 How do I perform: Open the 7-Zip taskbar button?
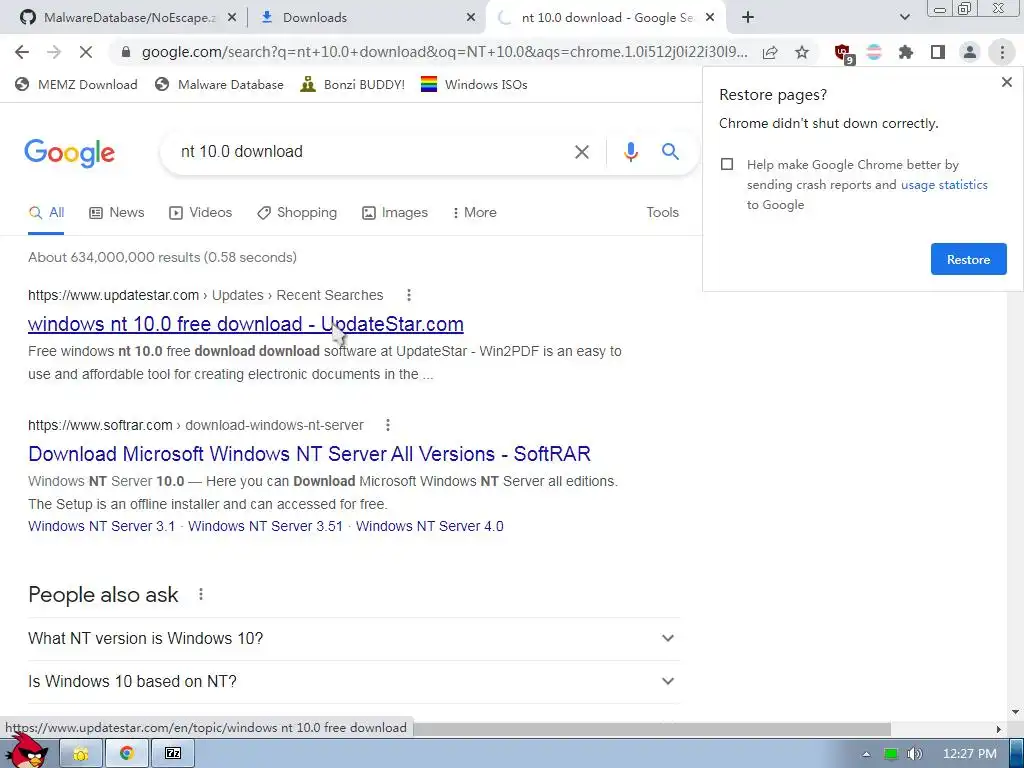172,754
